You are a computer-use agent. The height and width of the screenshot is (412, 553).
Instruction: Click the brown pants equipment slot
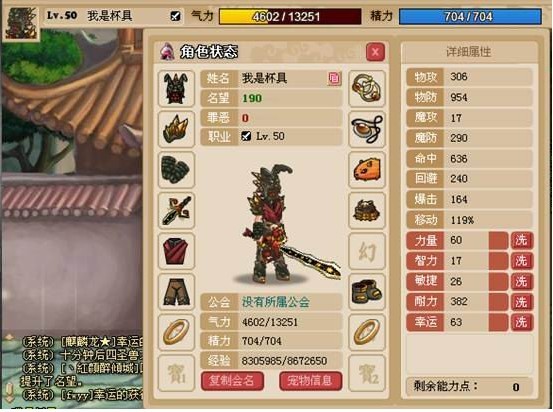[176, 292]
